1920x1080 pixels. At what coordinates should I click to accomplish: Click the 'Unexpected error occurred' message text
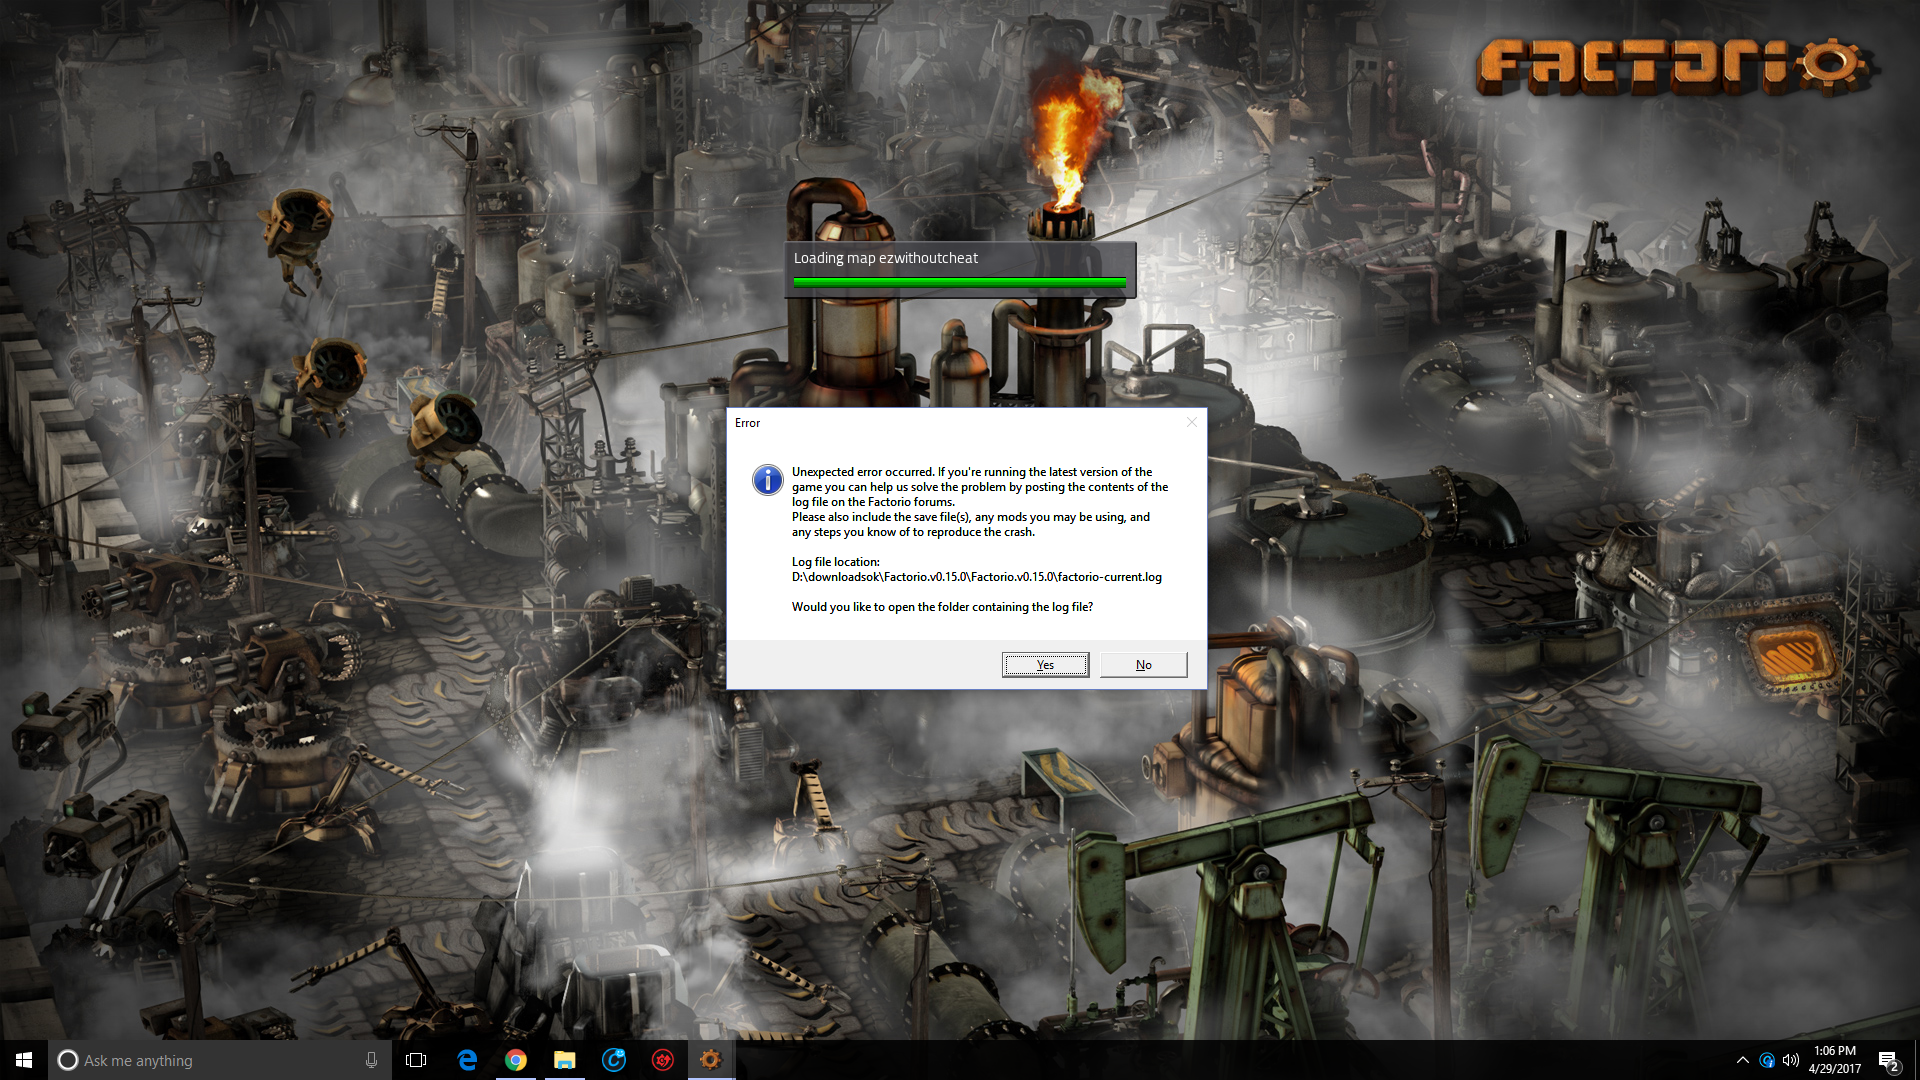pos(980,502)
